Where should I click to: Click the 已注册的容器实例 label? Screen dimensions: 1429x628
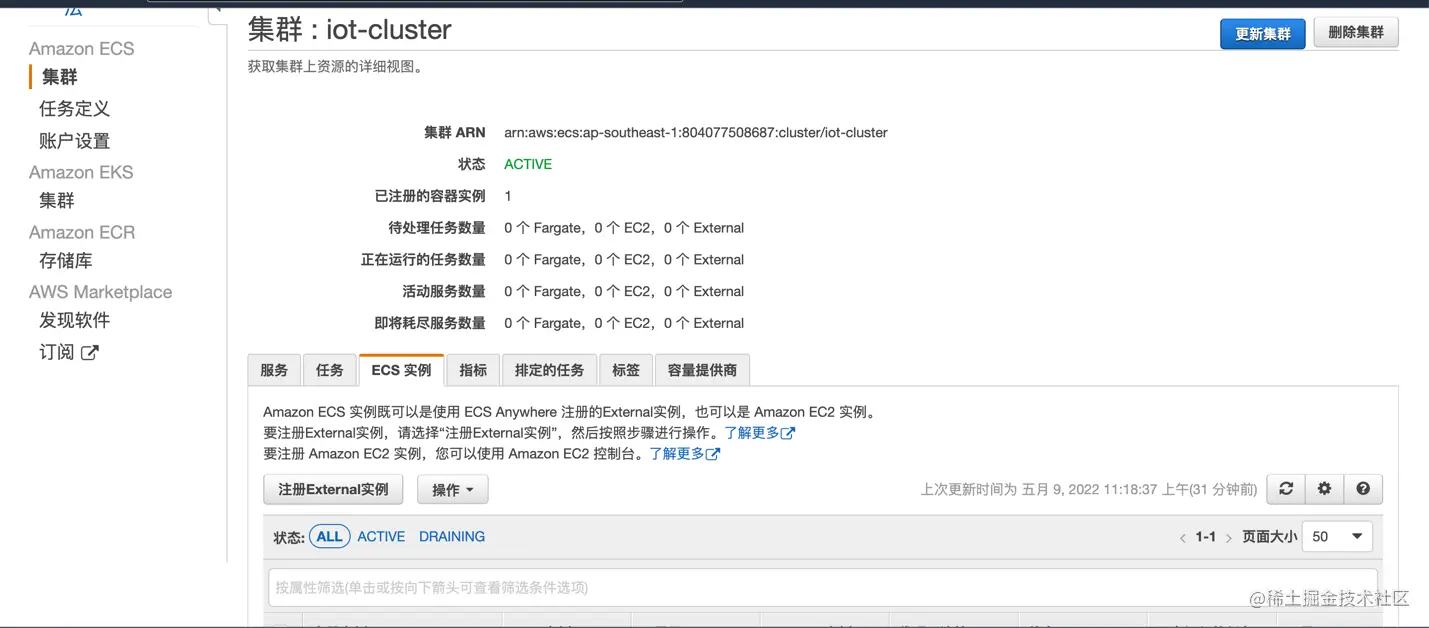click(430, 196)
